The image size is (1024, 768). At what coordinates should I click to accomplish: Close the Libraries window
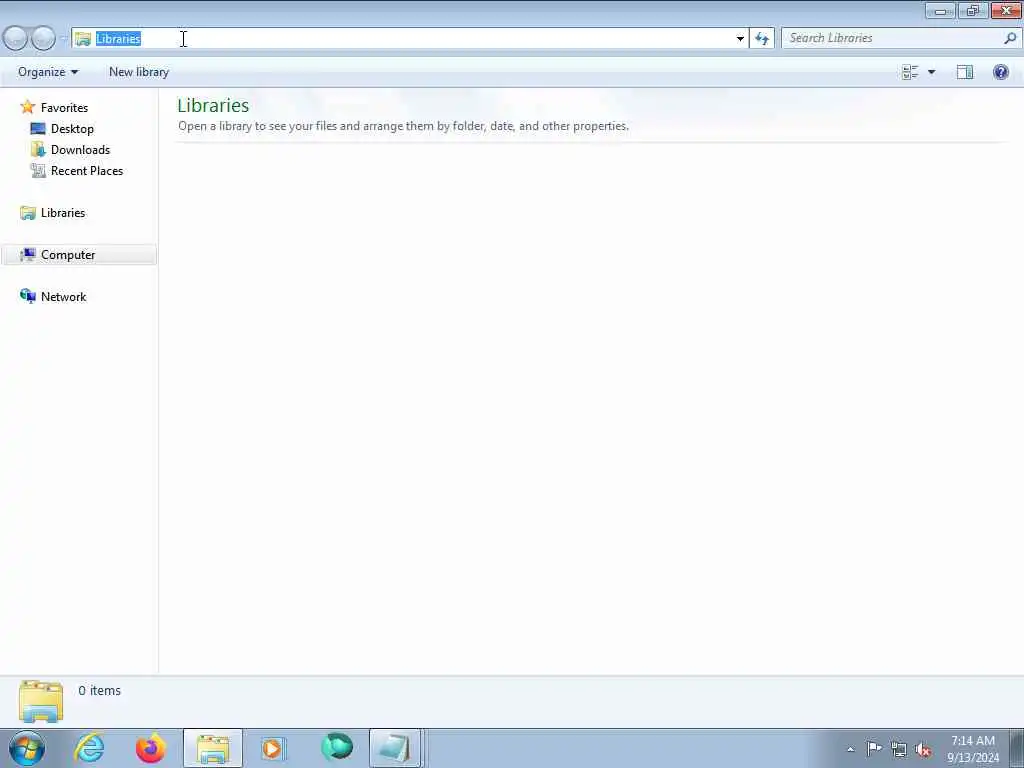[x=1006, y=10]
